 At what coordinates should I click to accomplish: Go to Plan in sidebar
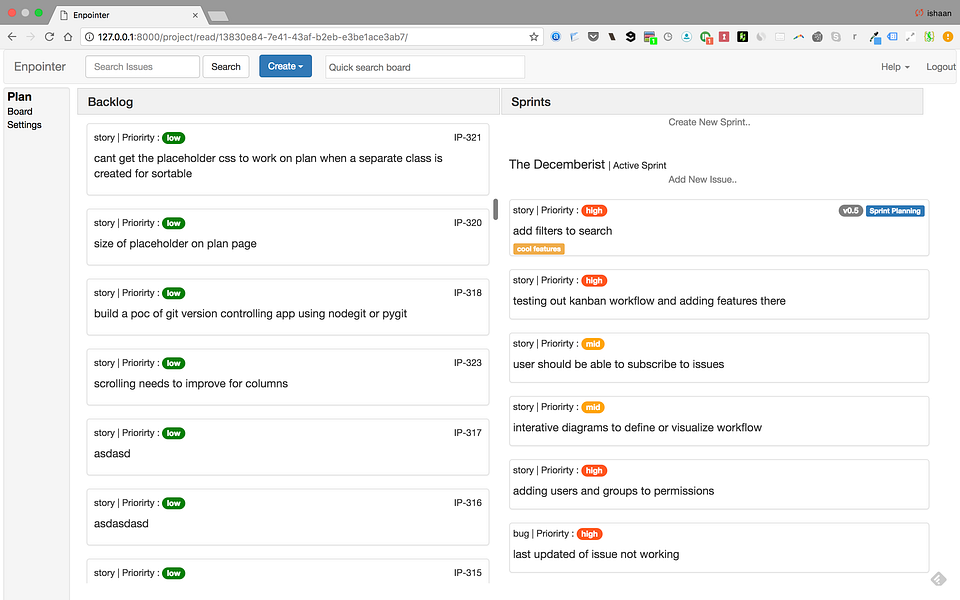point(20,97)
